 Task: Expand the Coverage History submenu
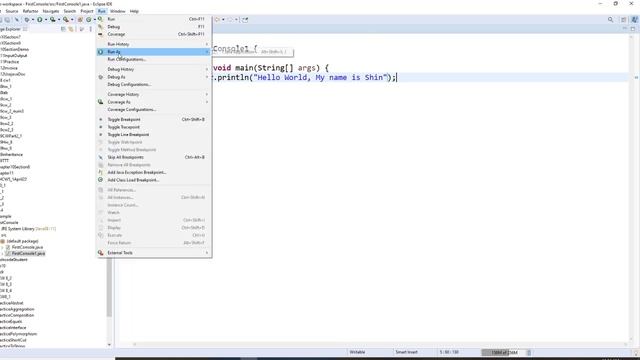[207, 94]
